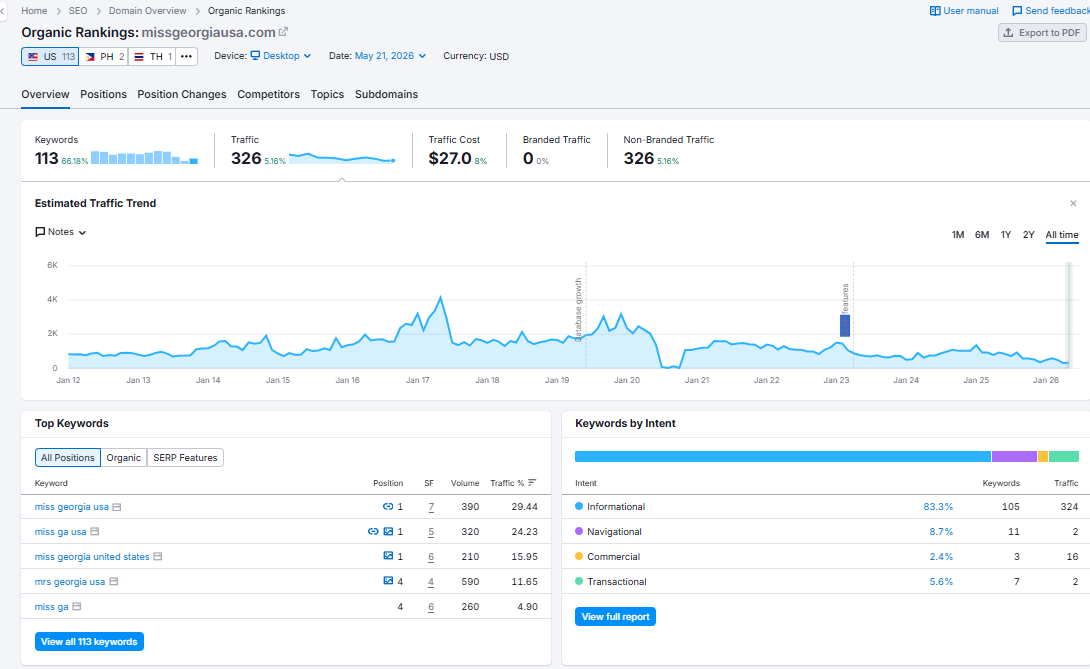Click the desktop monitor icon next to Device
Image resolution: width=1090 pixels, height=669 pixels.
(x=255, y=56)
